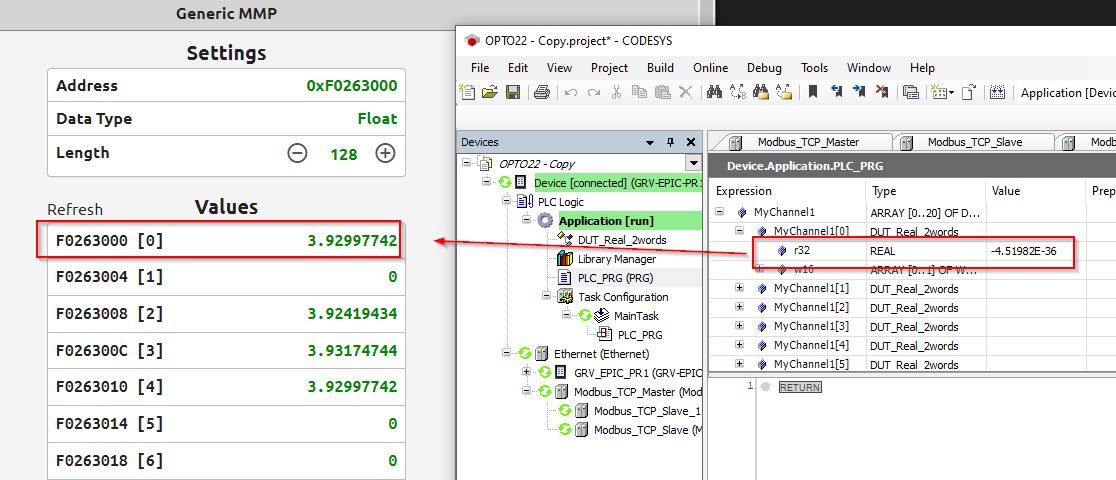Select DUT_Real_2words in device tree
The width and height of the screenshot is (1116, 480).
621,240
